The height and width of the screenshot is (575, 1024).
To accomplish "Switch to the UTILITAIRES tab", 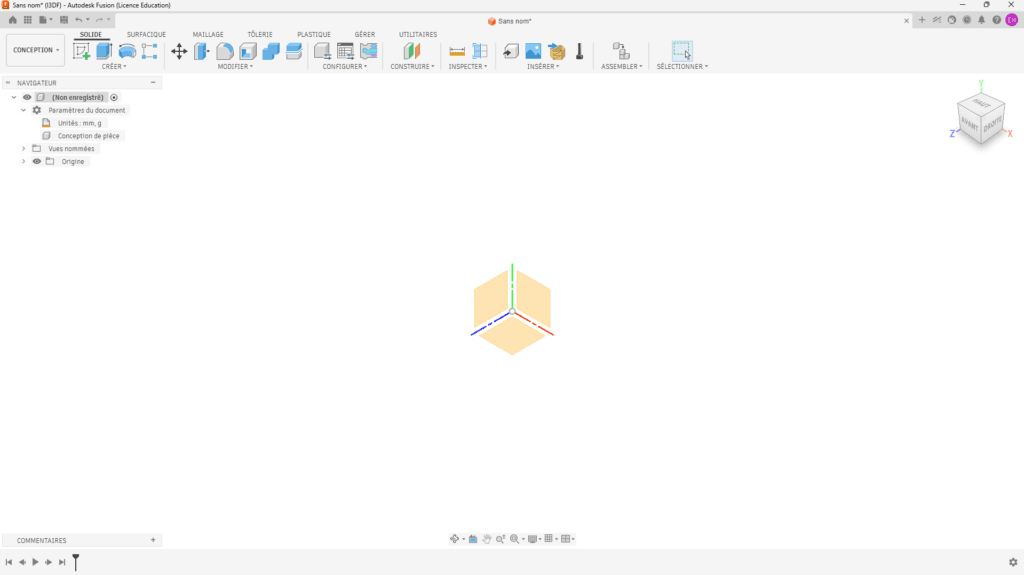I will tap(418, 35).
